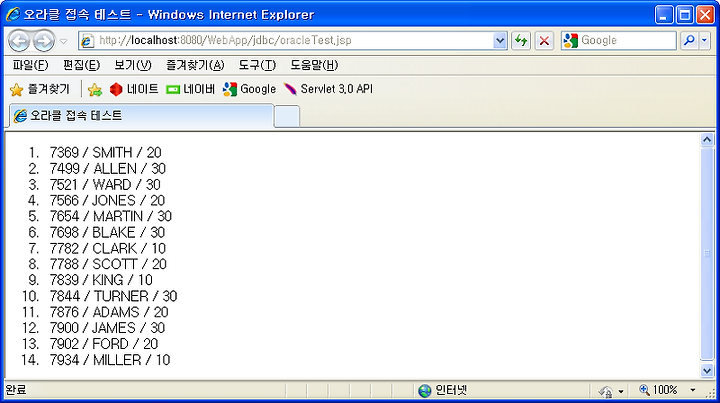Click the row 7499 / ALLEN / 30
720x403 pixels.
(x=108, y=168)
